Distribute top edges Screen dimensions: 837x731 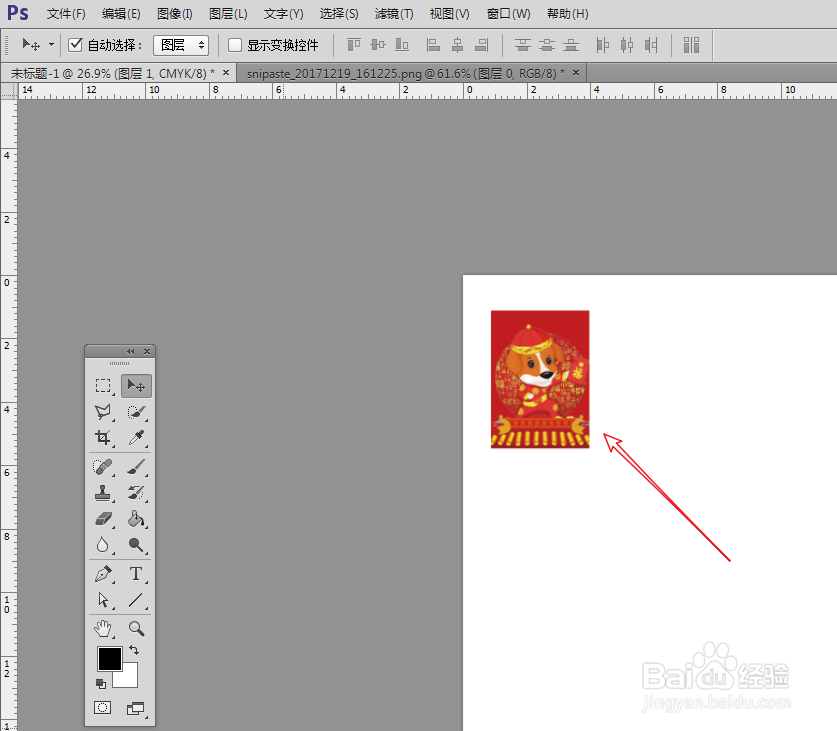tap(523, 45)
